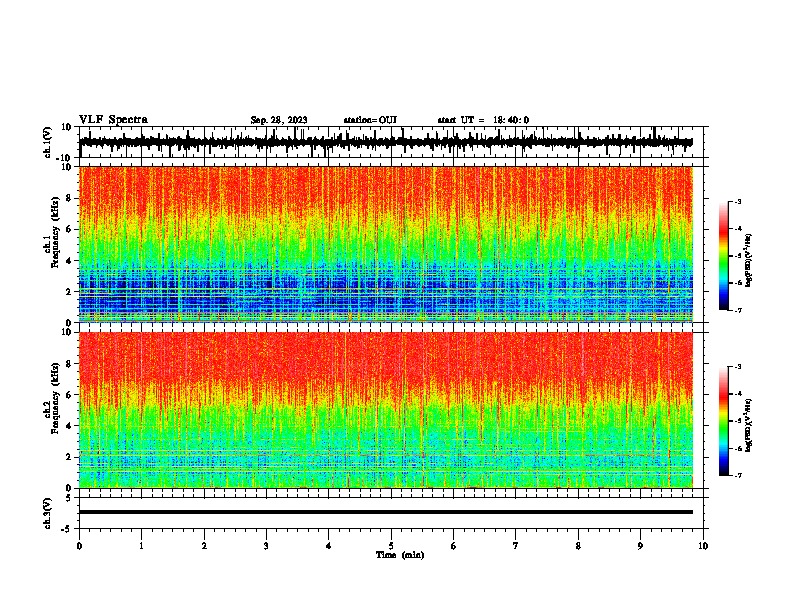Click the ch.1 frequency axis "6" tick
The height and width of the screenshot is (612, 792).
point(70,229)
